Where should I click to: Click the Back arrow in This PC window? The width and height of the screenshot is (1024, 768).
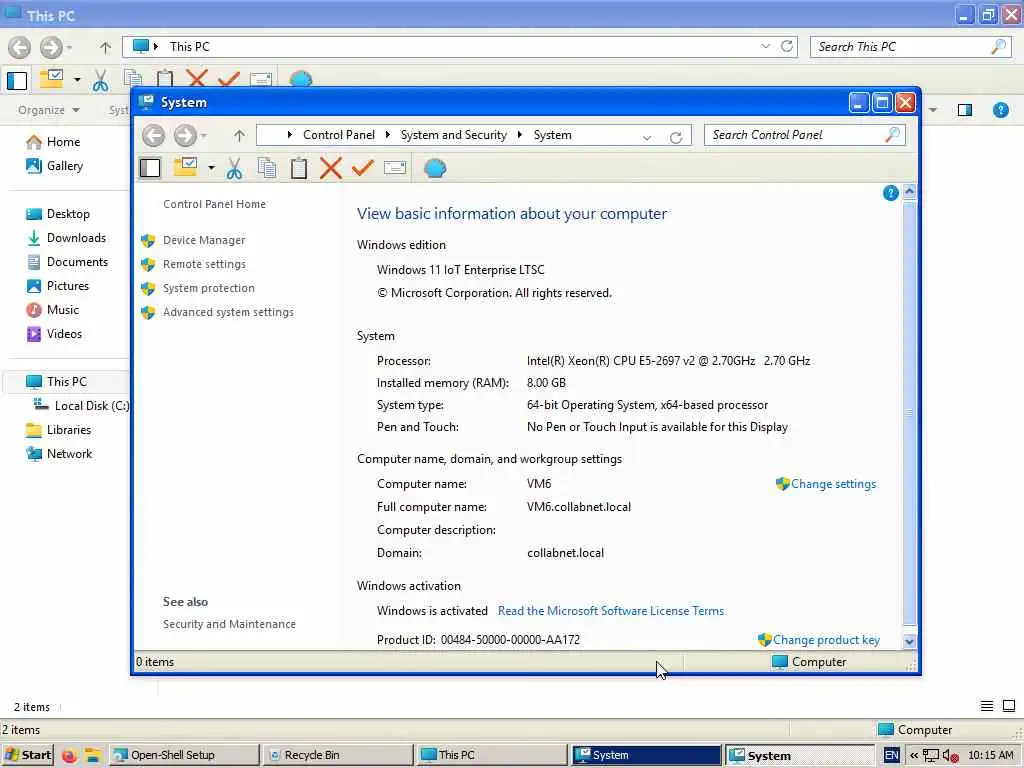point(20,47)
